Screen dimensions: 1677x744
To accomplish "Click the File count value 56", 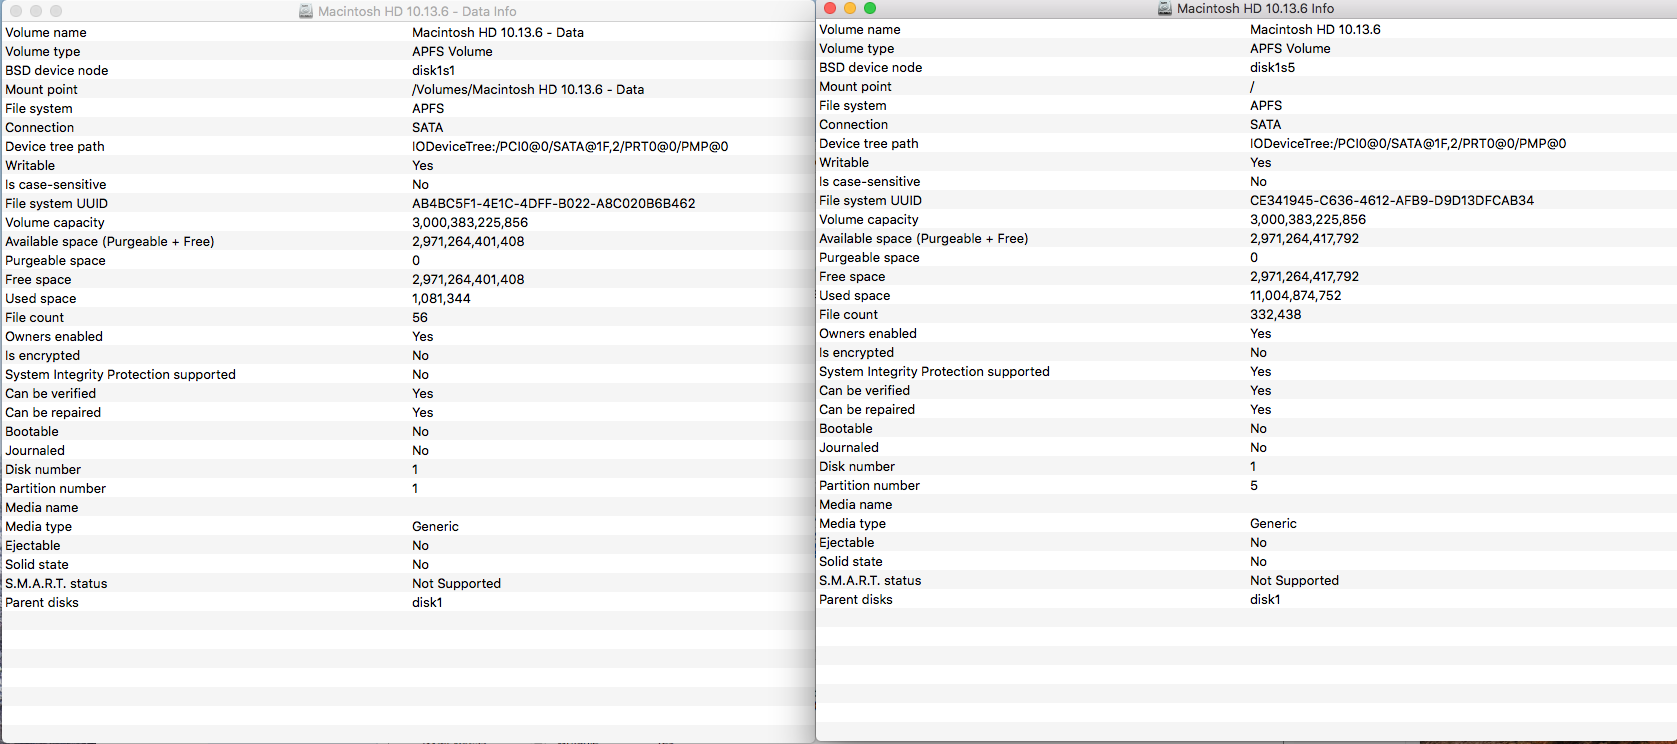I will (420, 318).
